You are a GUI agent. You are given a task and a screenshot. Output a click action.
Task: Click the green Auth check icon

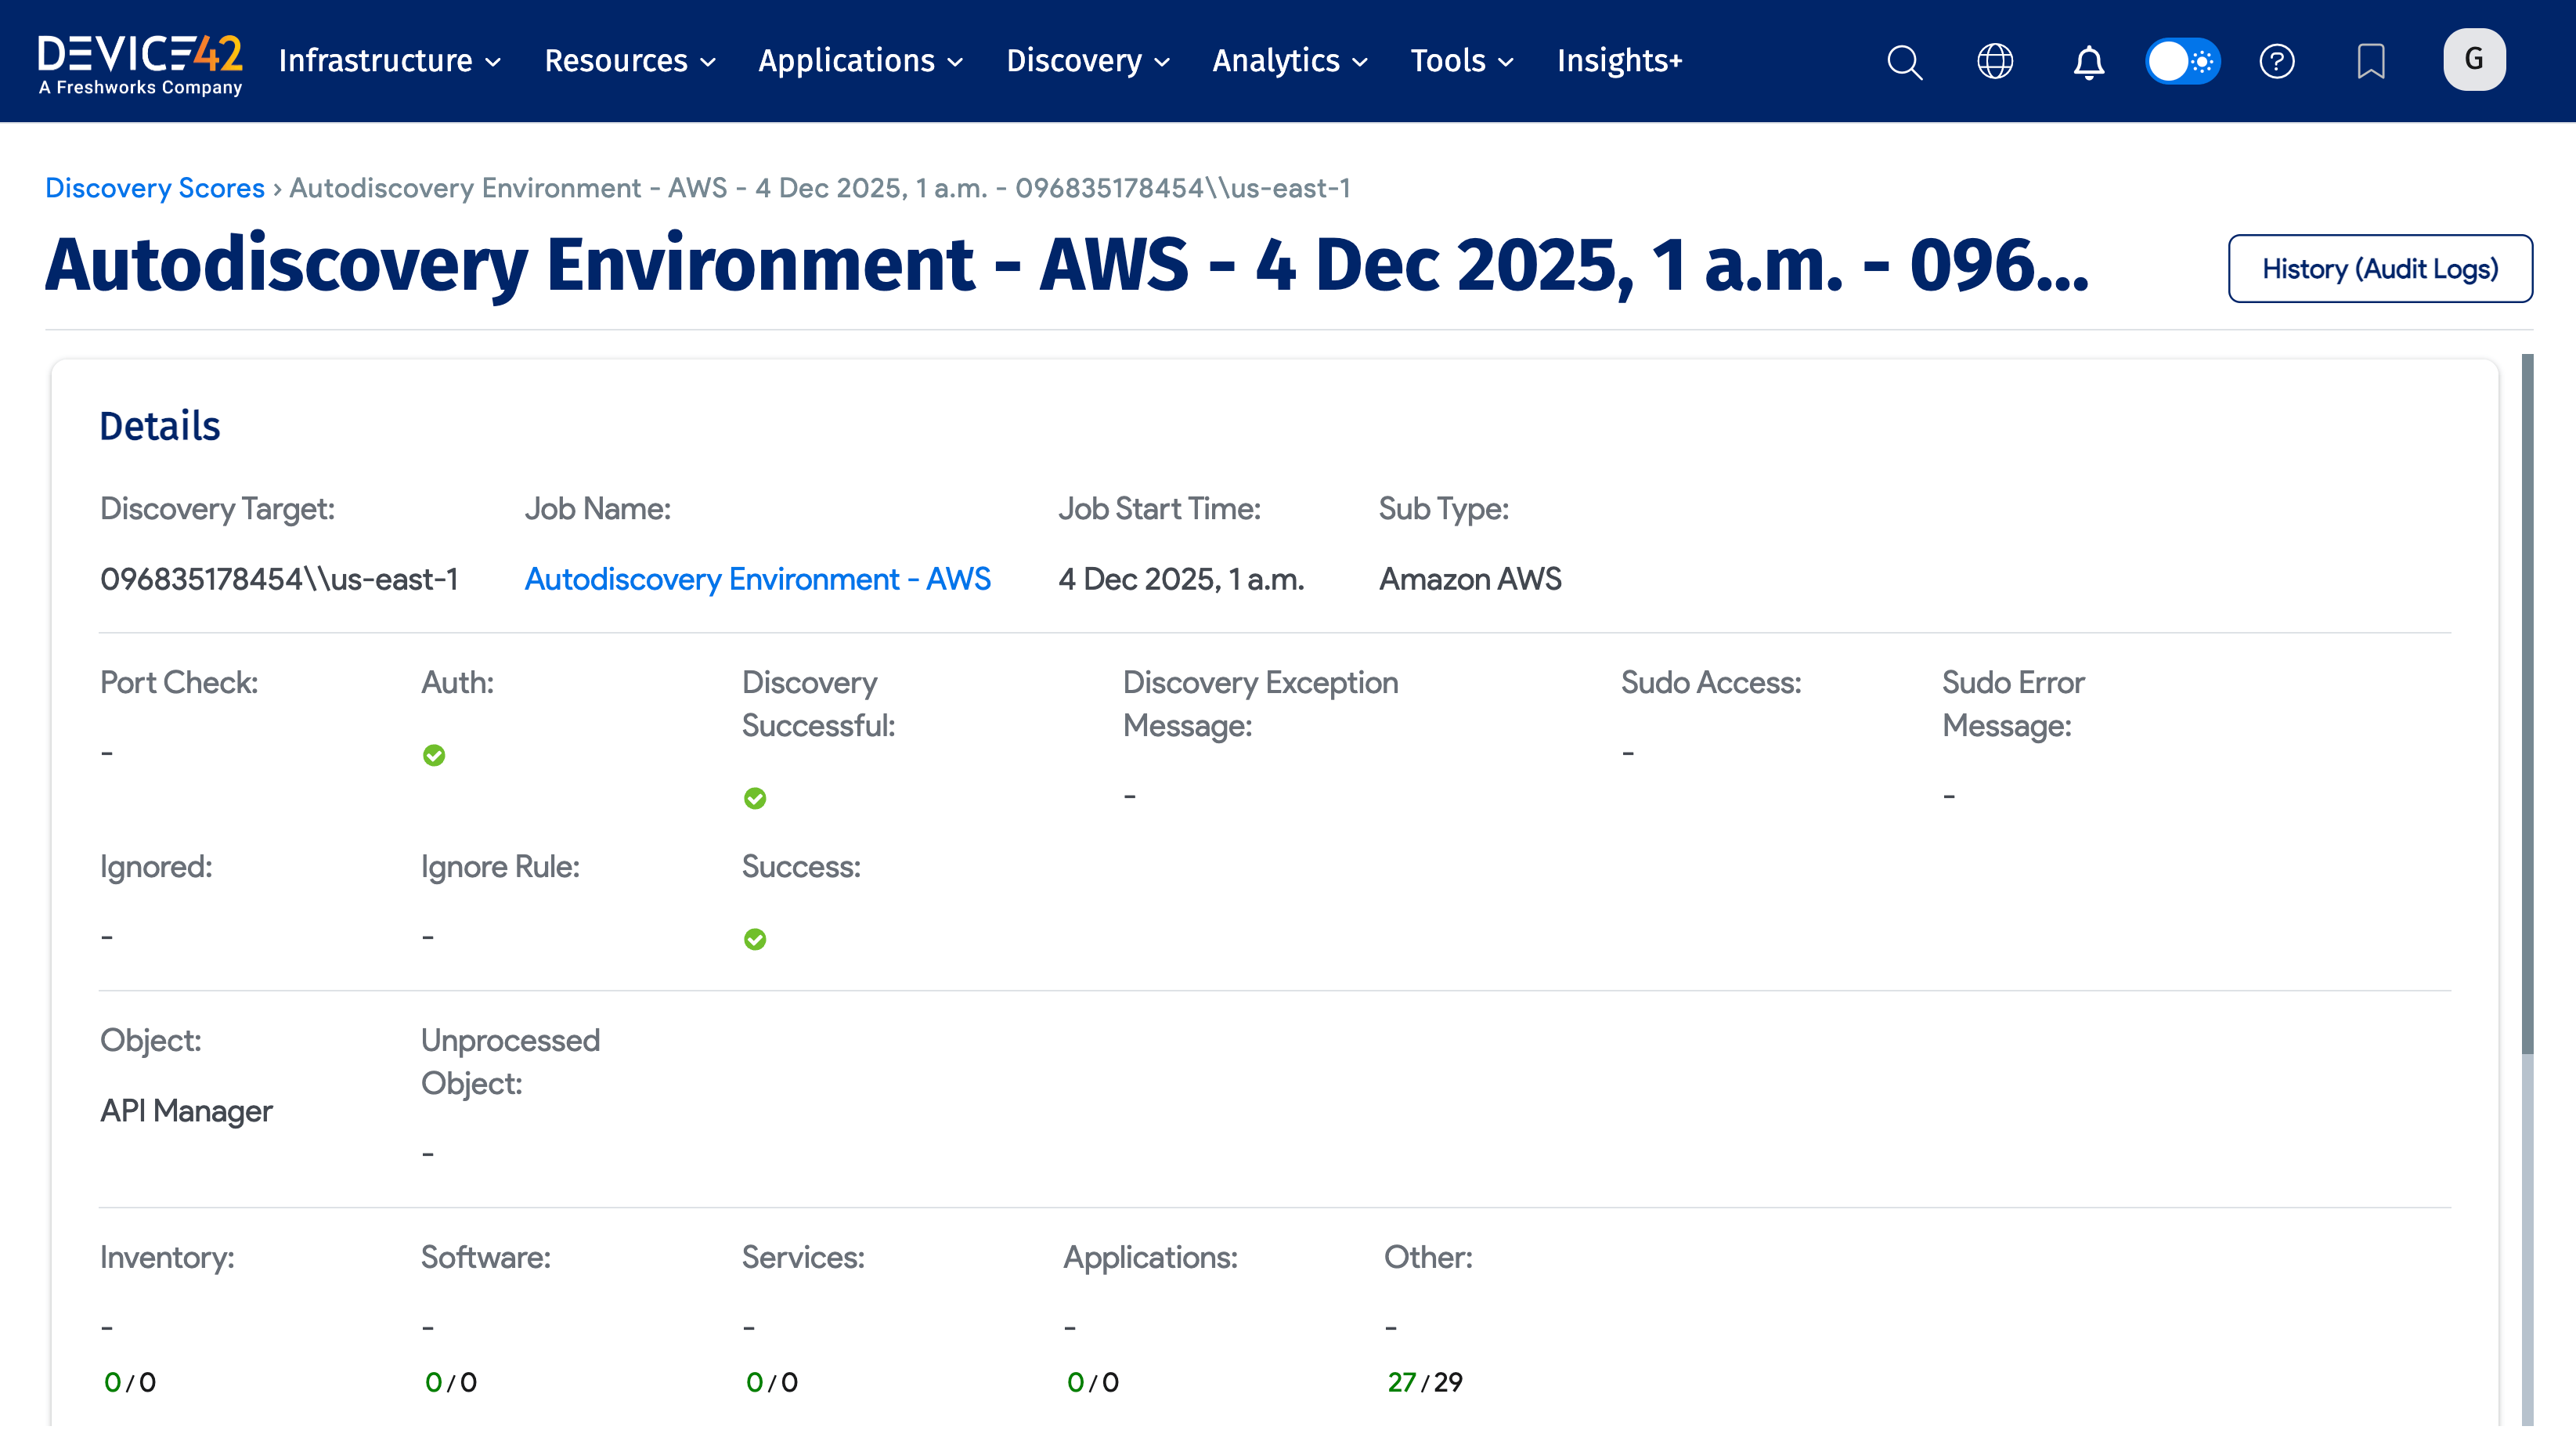[434, 755]
